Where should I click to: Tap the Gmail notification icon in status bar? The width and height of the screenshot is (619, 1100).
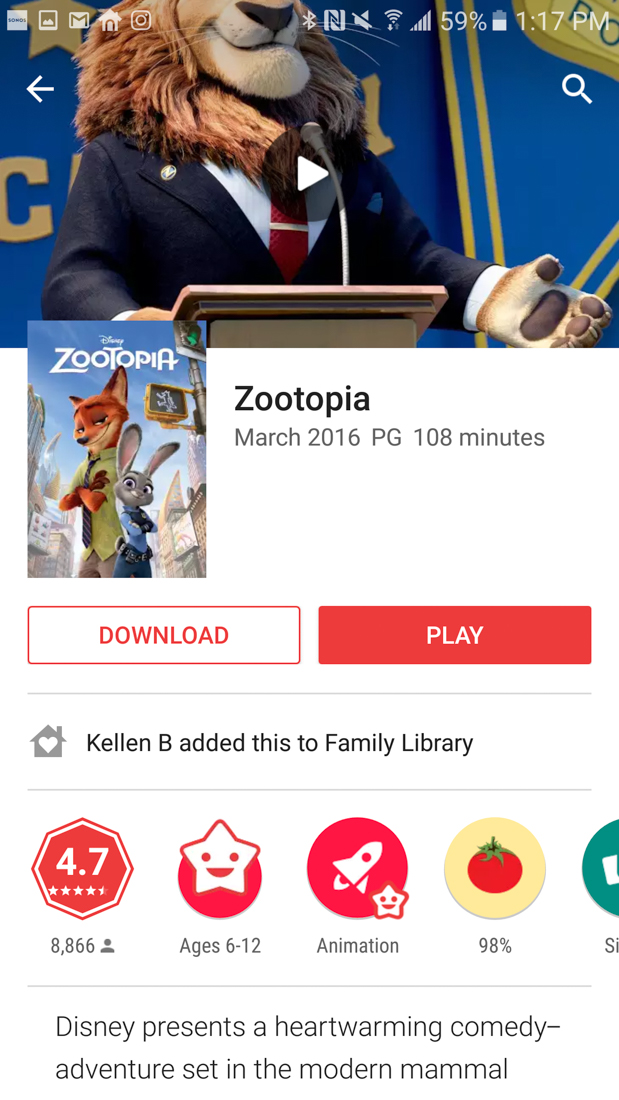coord(78,21)
